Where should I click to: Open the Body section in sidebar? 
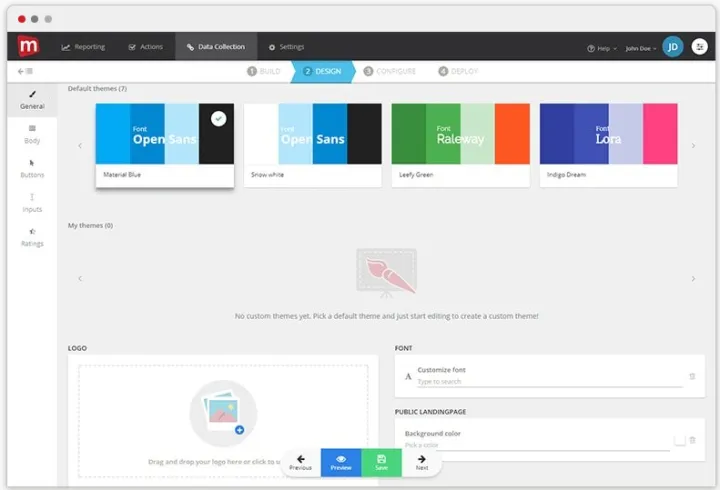32,133
